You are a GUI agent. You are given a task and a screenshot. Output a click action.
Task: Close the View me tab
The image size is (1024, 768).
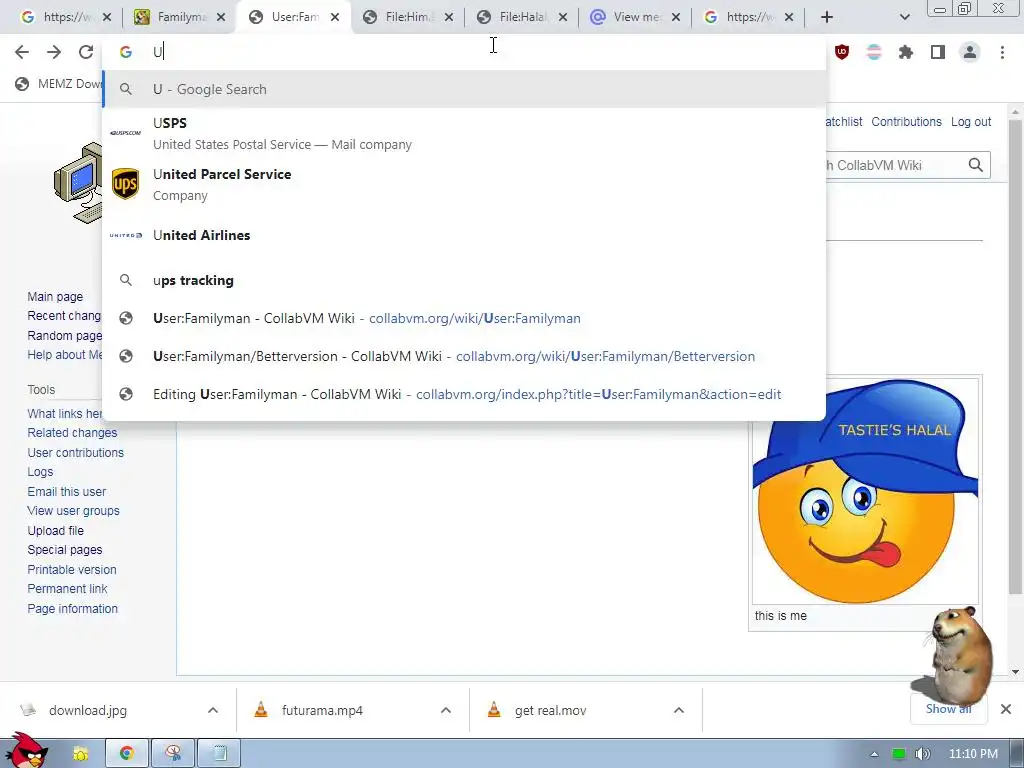[x=676, y=17]
